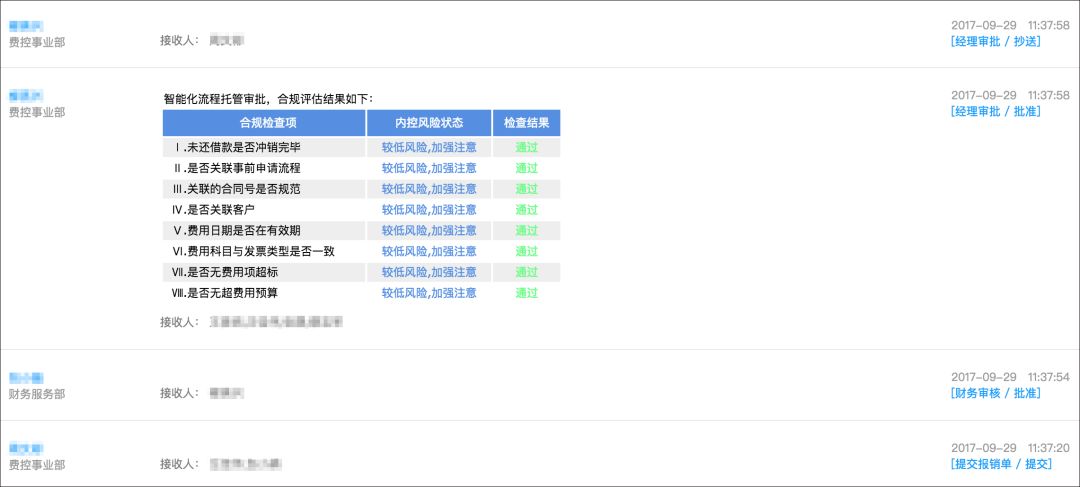Click risk status for 是否关联客户 row
This screenshot has height=487, width=1080.
click(429, 209)
